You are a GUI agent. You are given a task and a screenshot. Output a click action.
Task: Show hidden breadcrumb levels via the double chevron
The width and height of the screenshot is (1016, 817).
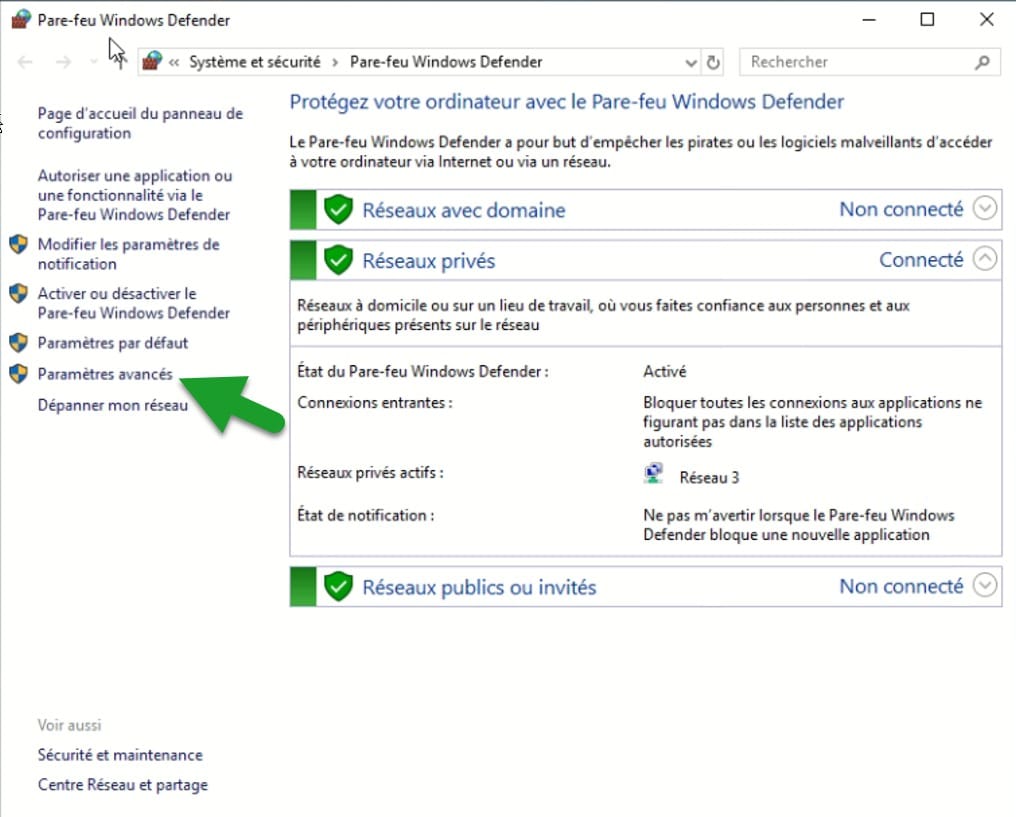(174, 63)
